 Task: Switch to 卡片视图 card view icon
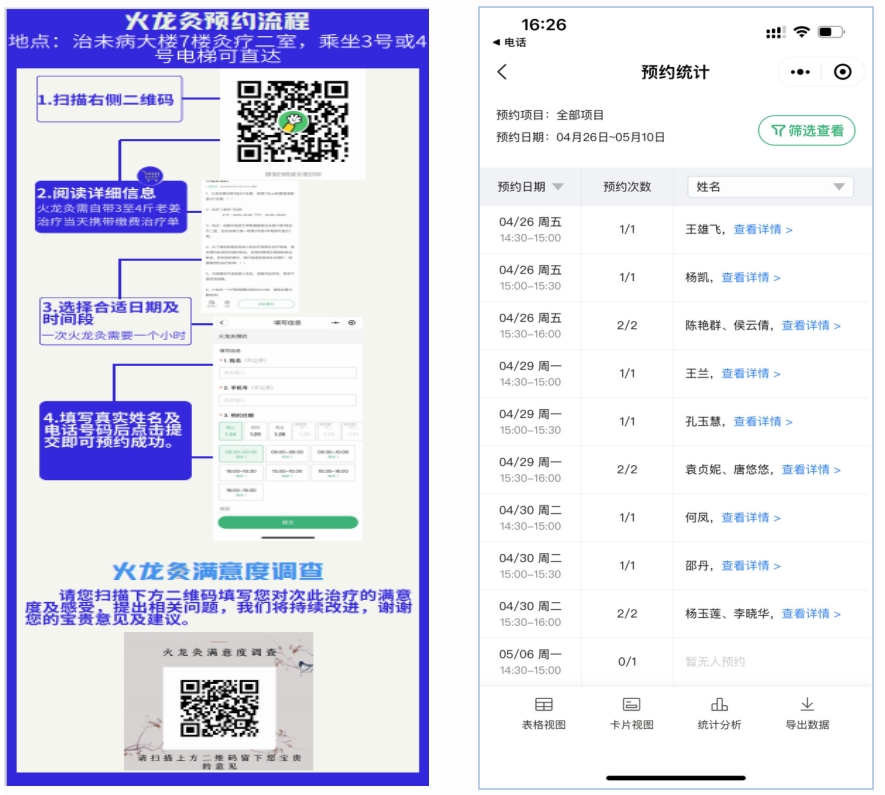pos(631,705)
